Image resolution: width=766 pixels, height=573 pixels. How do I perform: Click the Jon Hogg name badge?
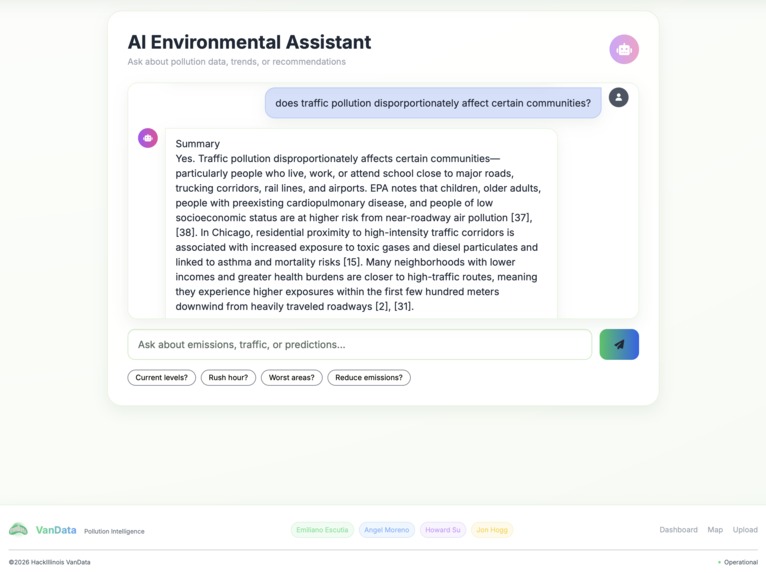[x=492, y=530]
